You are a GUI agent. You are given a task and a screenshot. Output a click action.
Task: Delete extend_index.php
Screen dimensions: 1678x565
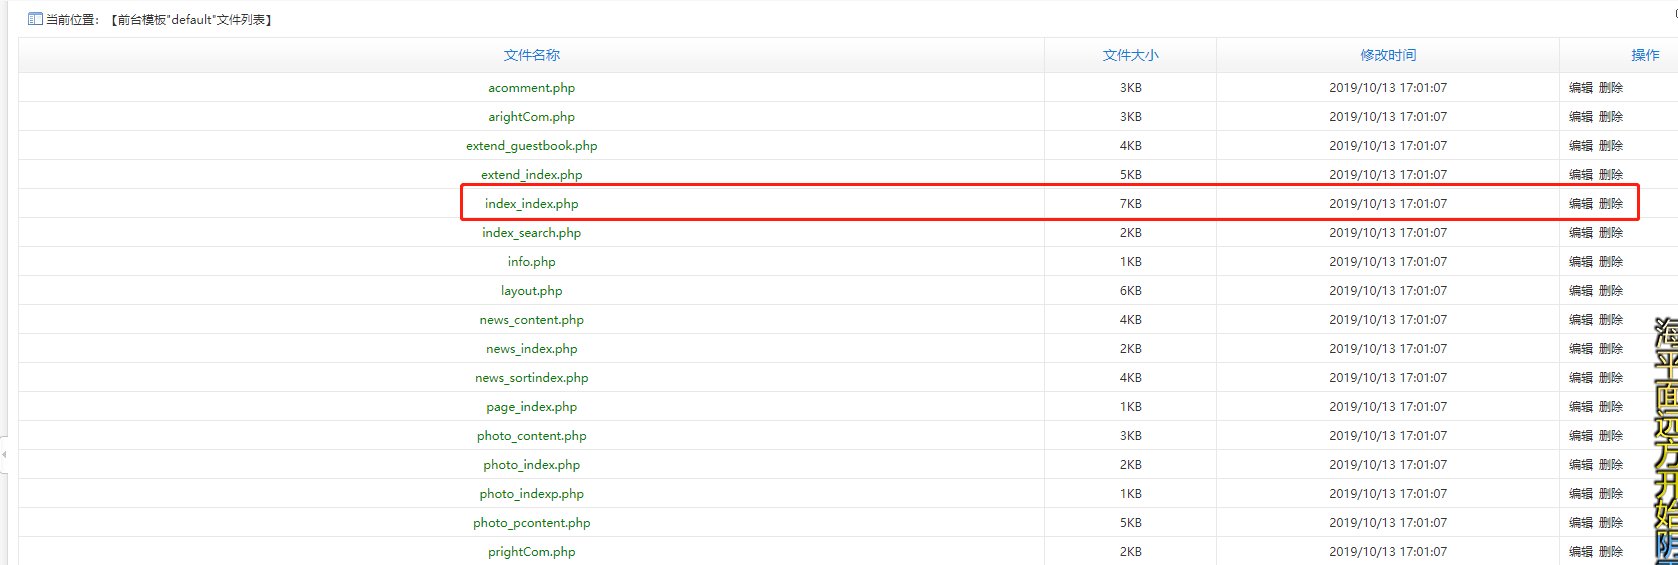(1610, 175)
